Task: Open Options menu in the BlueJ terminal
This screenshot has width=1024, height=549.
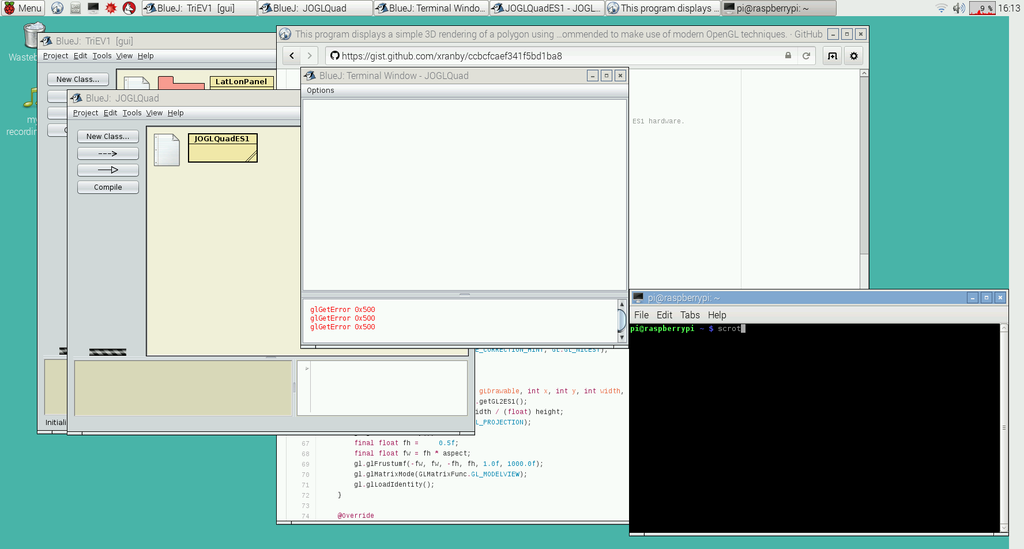Action: (x=320, y=90)
